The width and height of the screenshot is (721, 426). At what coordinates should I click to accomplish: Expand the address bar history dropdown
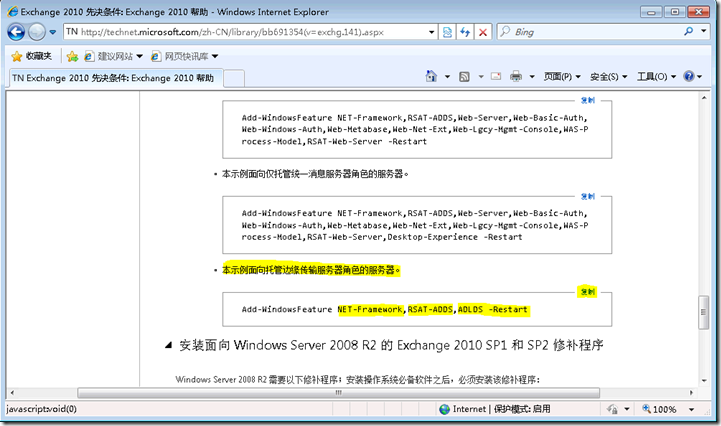coord(431,32)
